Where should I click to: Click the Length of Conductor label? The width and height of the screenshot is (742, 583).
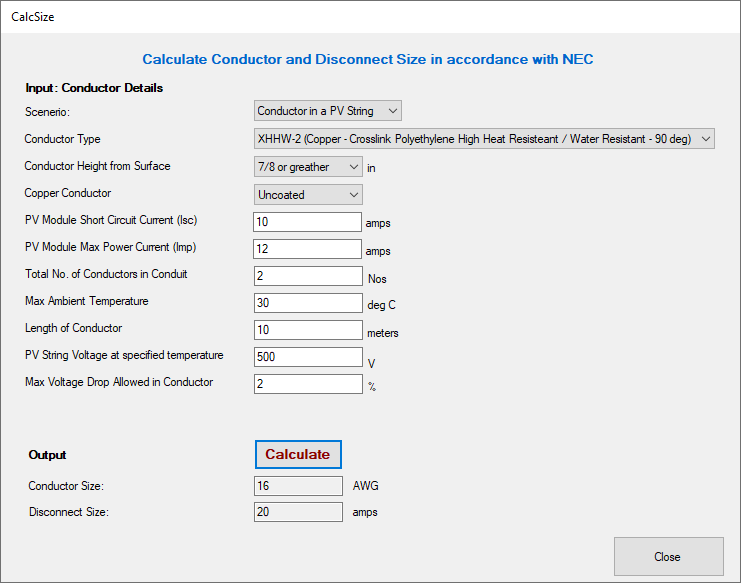(73, 328)
